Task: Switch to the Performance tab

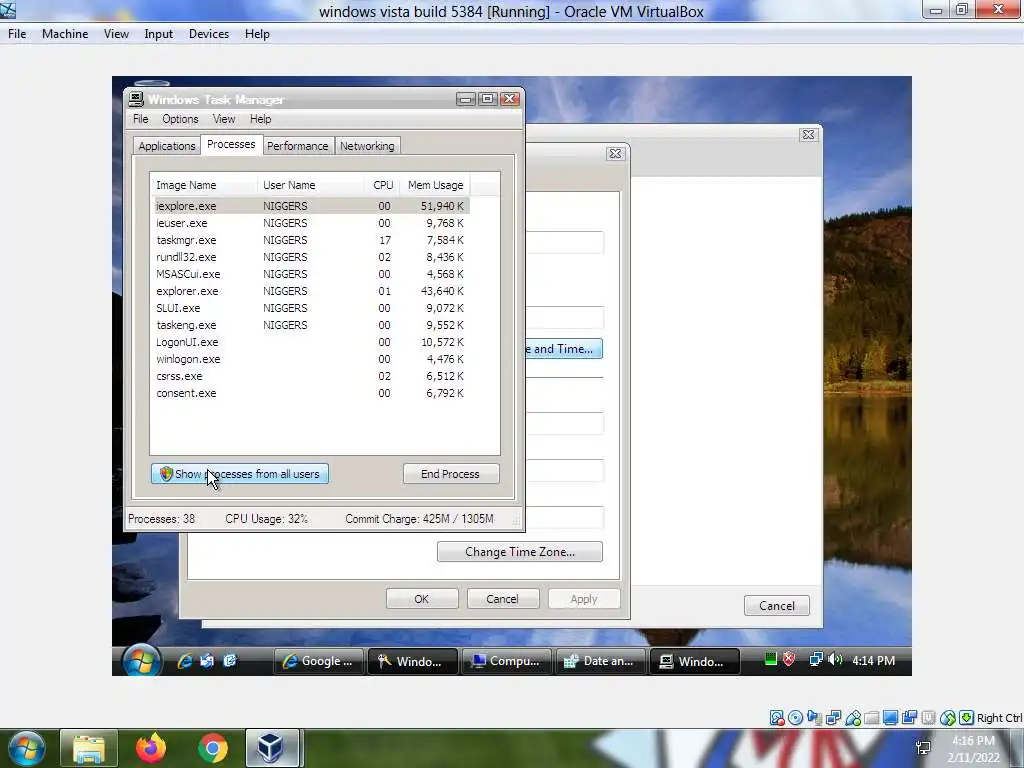Action: tap(298, 146)
